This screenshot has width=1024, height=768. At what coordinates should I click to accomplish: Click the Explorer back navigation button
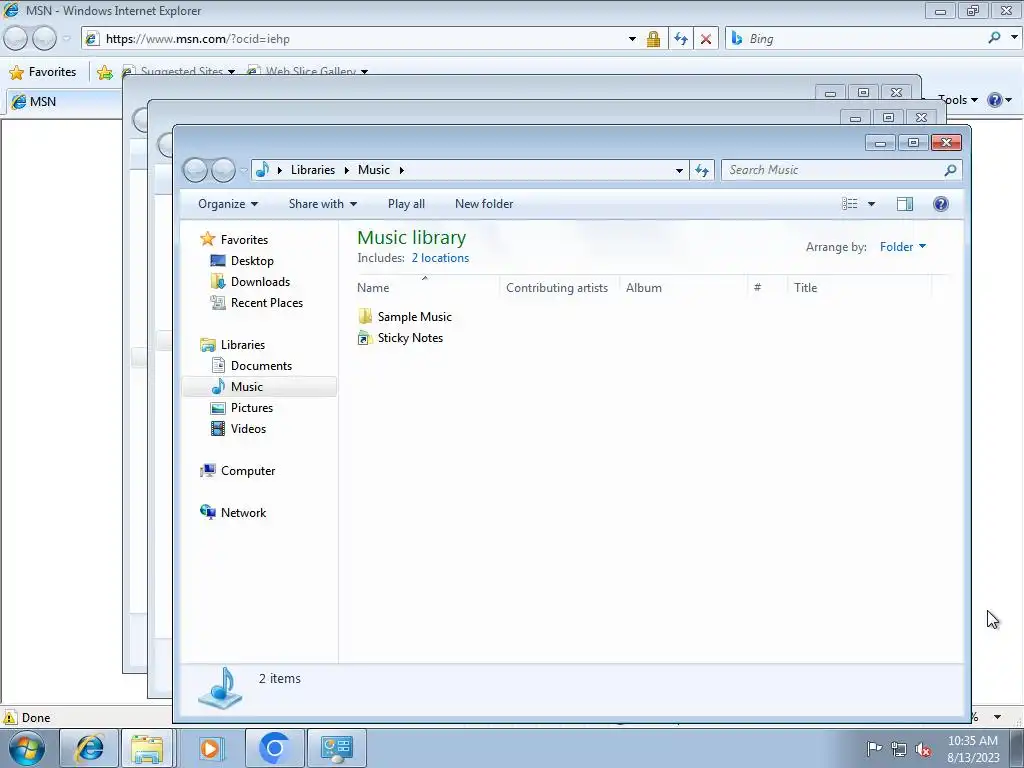pyautogui.click(x=195, y=170)
